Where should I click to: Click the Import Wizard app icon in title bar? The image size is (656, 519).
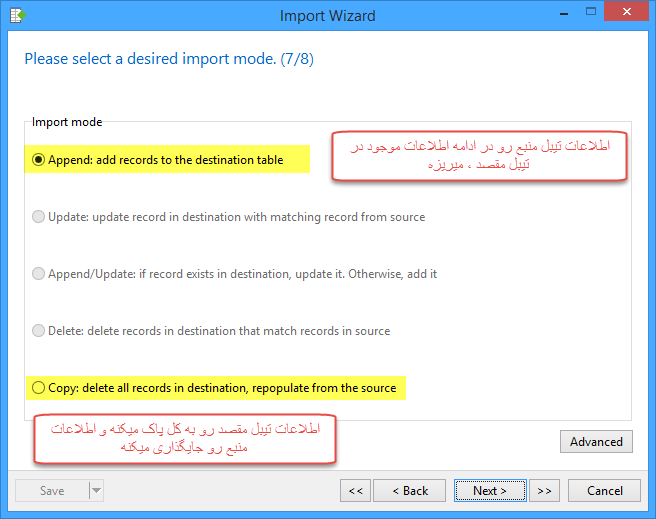click(13, 14)
